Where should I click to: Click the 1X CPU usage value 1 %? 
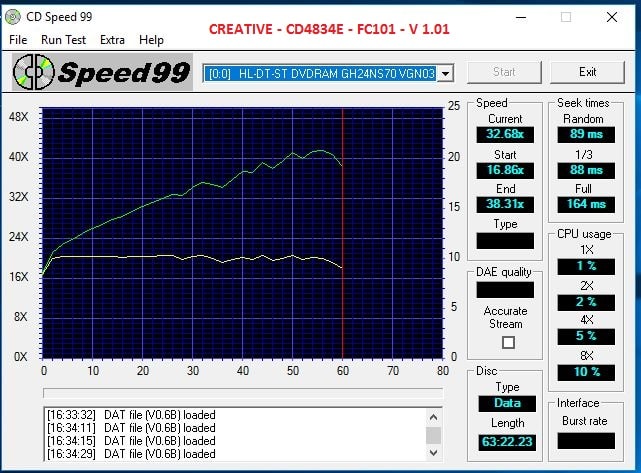click(586, 266)
